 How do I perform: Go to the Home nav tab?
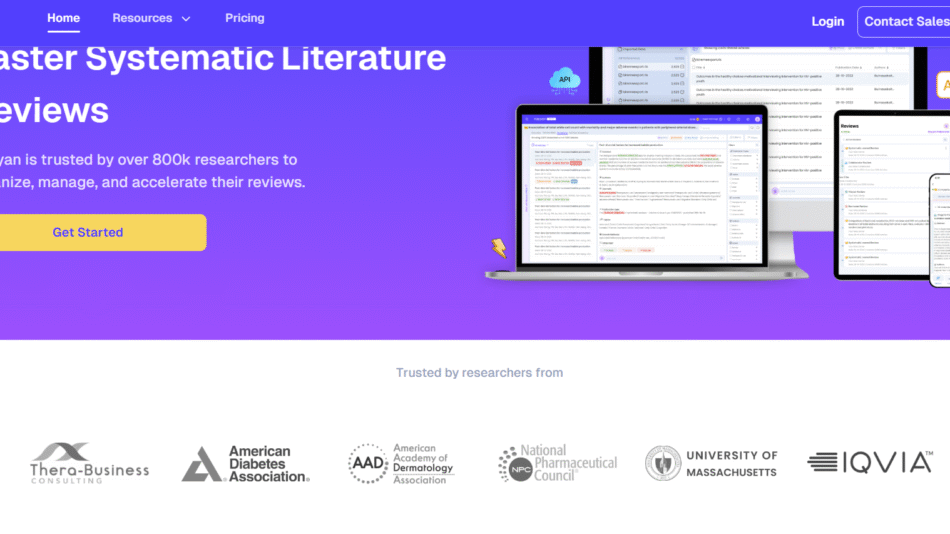[x=64, y=18]
